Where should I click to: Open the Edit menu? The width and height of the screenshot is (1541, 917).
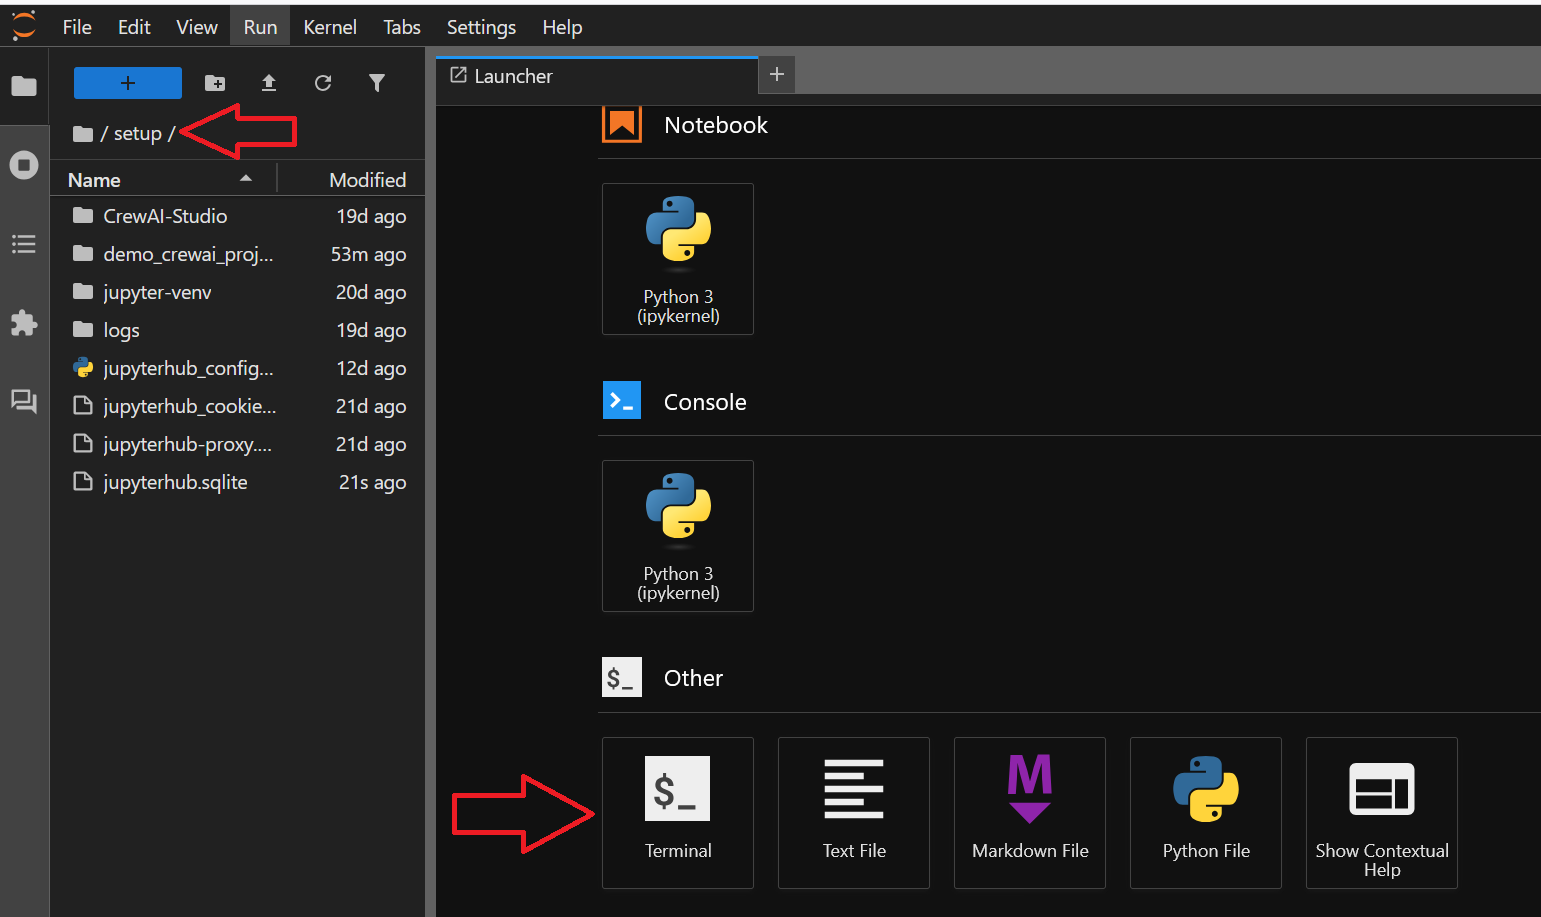134,27
